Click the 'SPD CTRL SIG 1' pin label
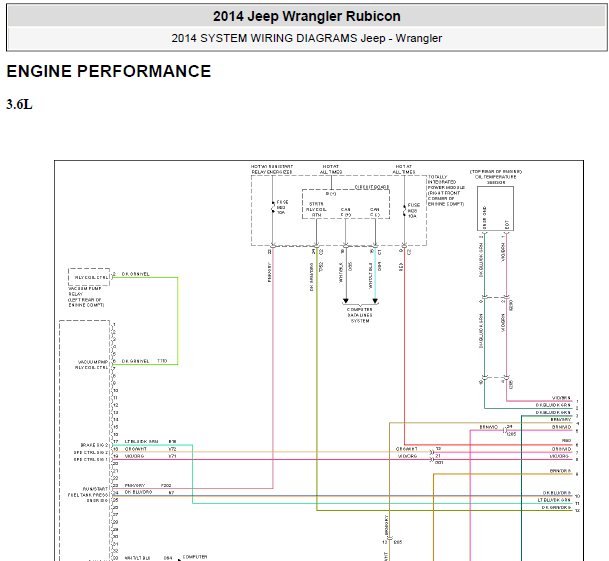609x561 pixels. [x=90, y=459]
